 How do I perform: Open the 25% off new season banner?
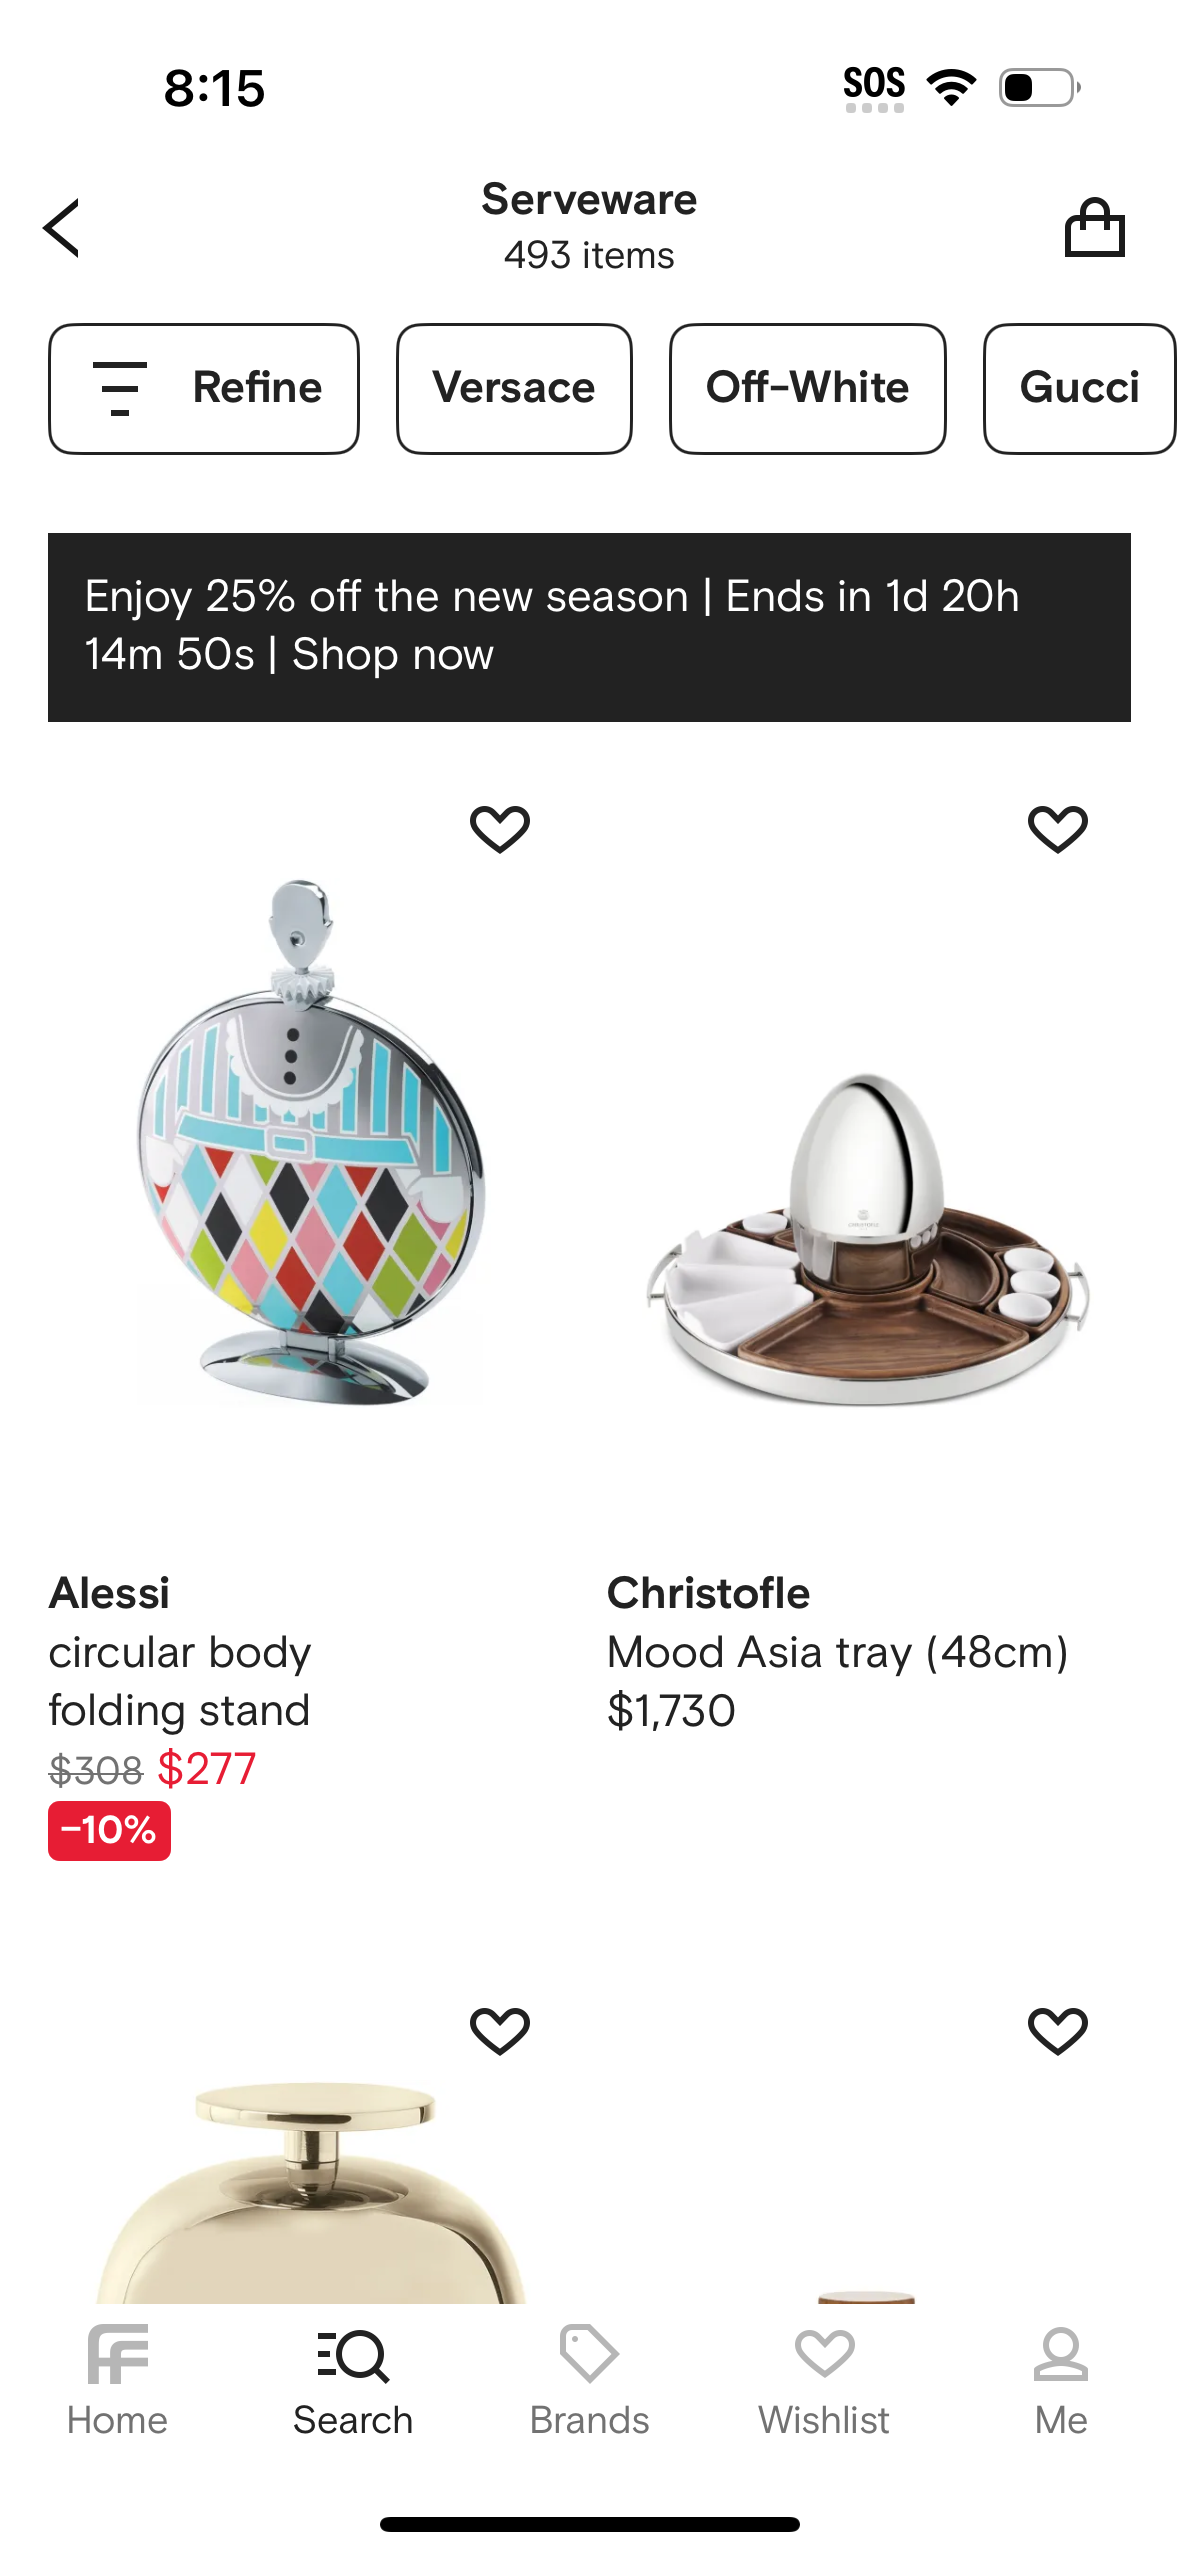coord(589,627)
